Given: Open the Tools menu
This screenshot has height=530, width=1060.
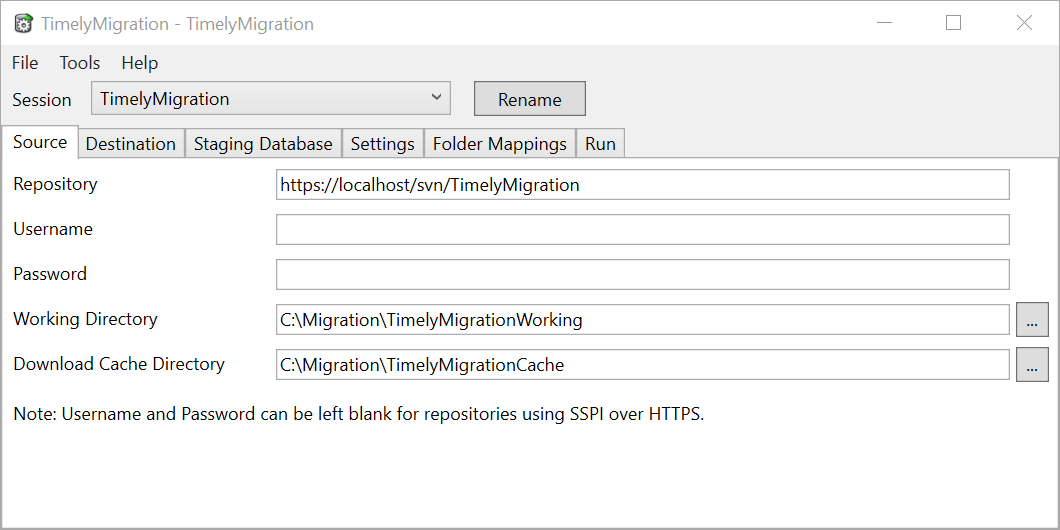Looking at the screenshot, I should tap(80, 63).
